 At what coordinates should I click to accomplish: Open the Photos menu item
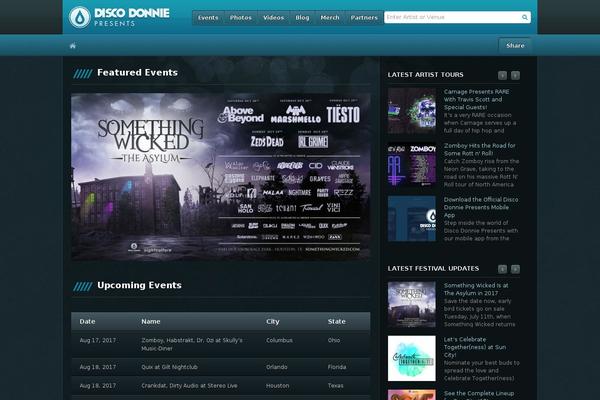[241, 17]
